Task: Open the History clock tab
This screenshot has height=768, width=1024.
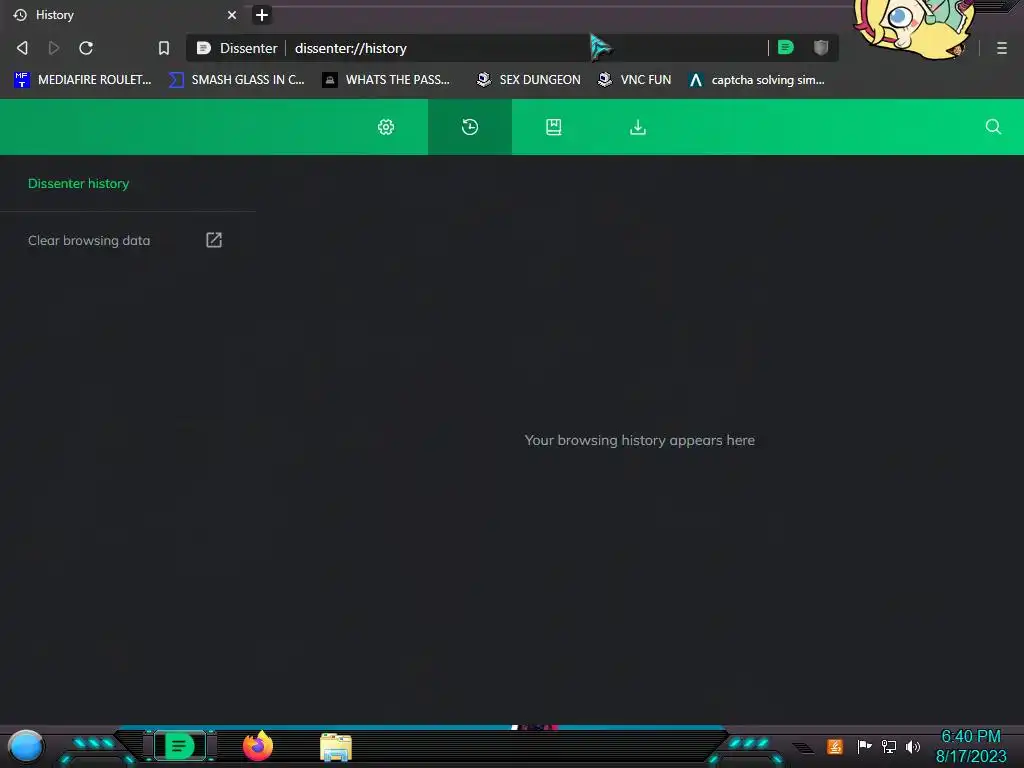Action: (470, 127)
